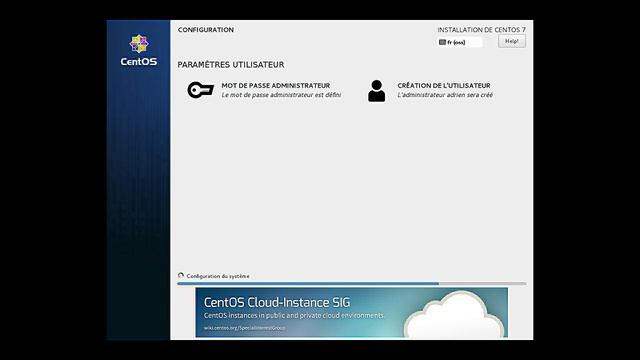The height and width of the screenshot is (360, 640).
Task: Click 'Le mot de passe administrateur est défini'
Action: [x=281, y=95]
